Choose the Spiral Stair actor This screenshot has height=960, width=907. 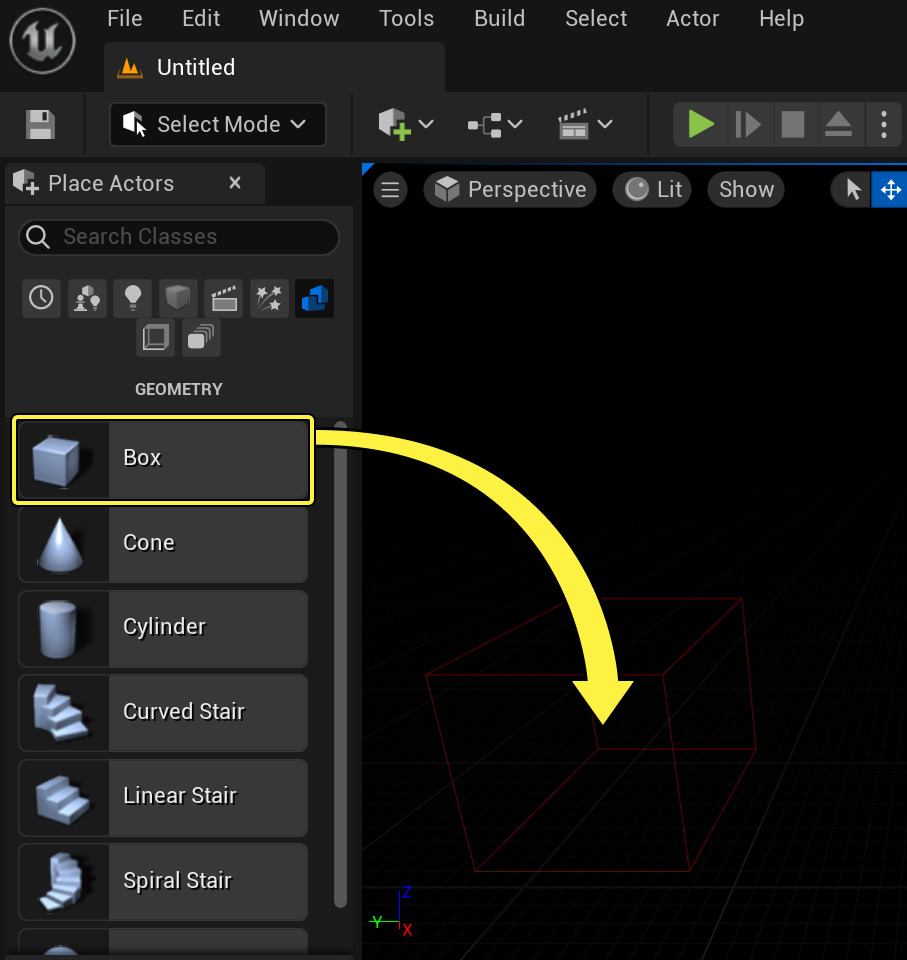[163, 882]
